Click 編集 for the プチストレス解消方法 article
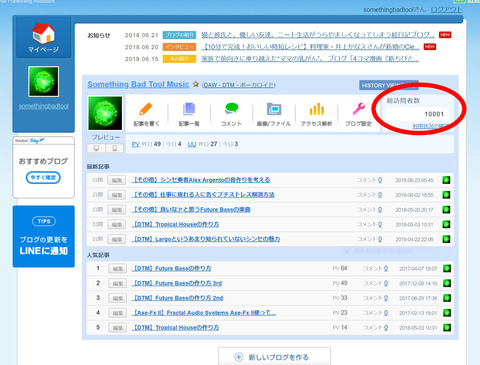The height and width of the screenshot is (365, 480). (x=117, y=195)
